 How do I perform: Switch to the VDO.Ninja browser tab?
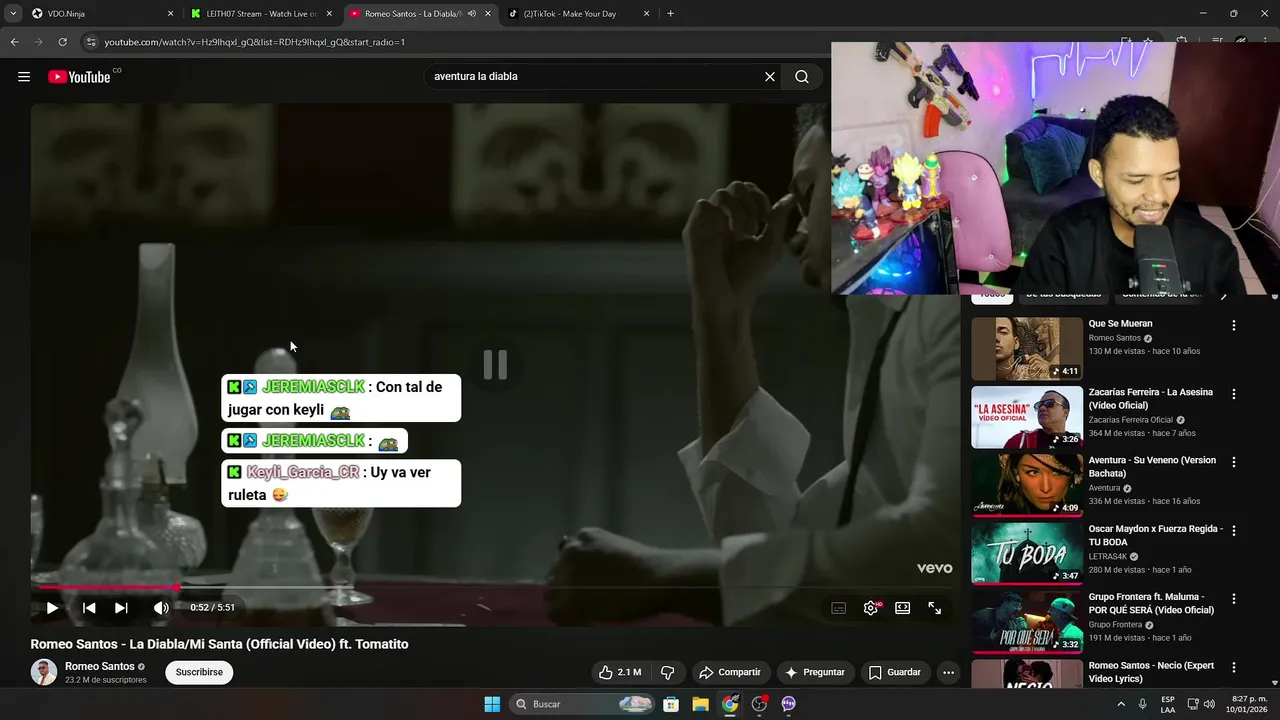point(100,14)
